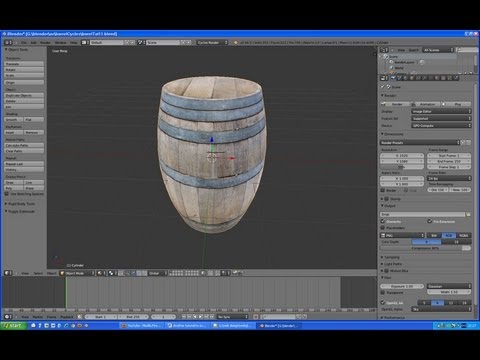480x360 pixels.
Task: Click the first playback control in the timeline
Action: [x=184, y=317]
